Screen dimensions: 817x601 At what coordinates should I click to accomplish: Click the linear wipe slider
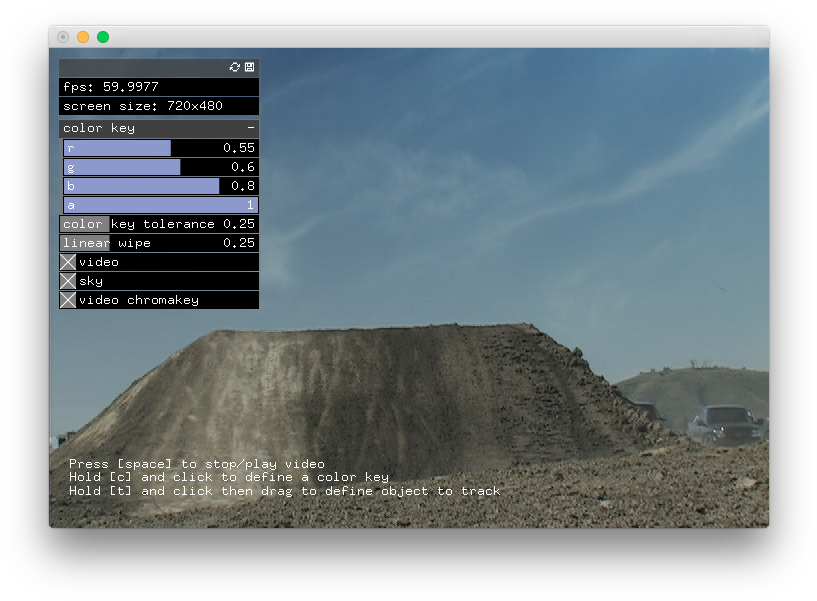coord(159,243)
